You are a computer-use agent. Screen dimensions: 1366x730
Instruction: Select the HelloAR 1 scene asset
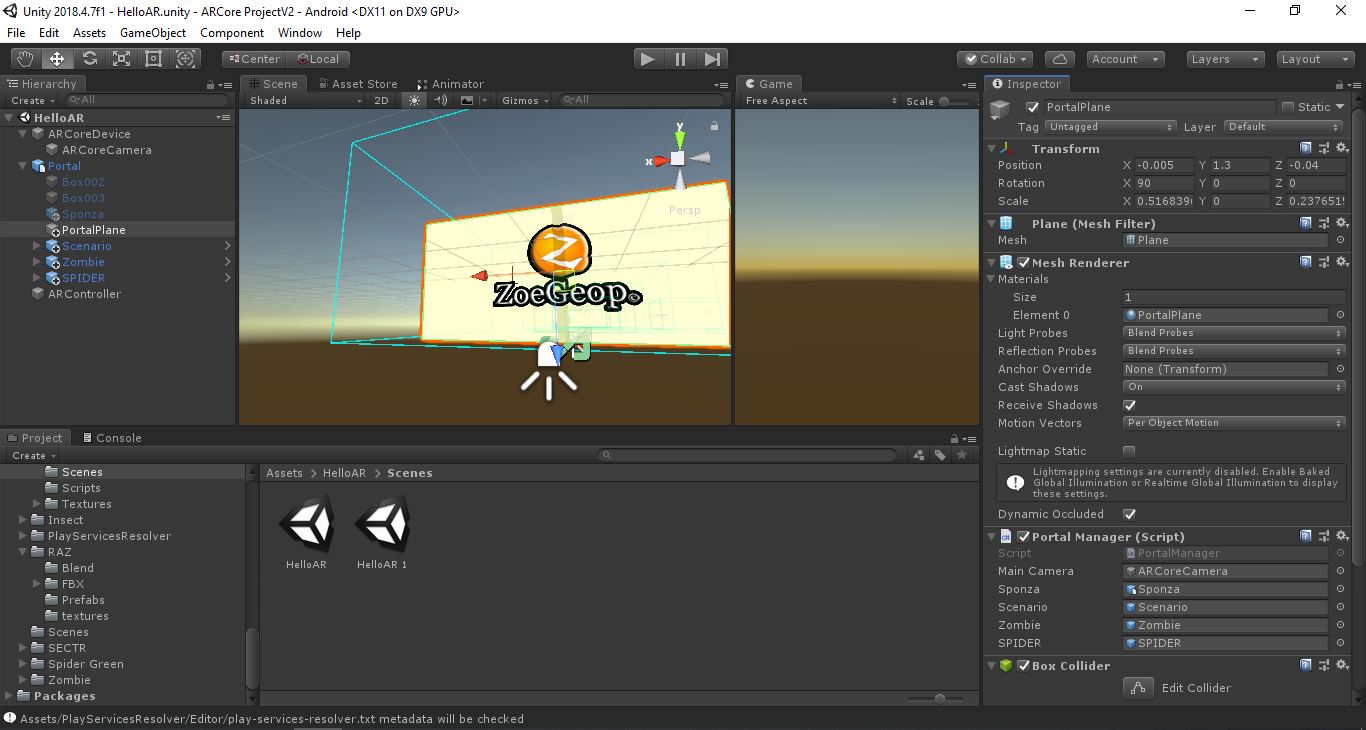point(382,525)
